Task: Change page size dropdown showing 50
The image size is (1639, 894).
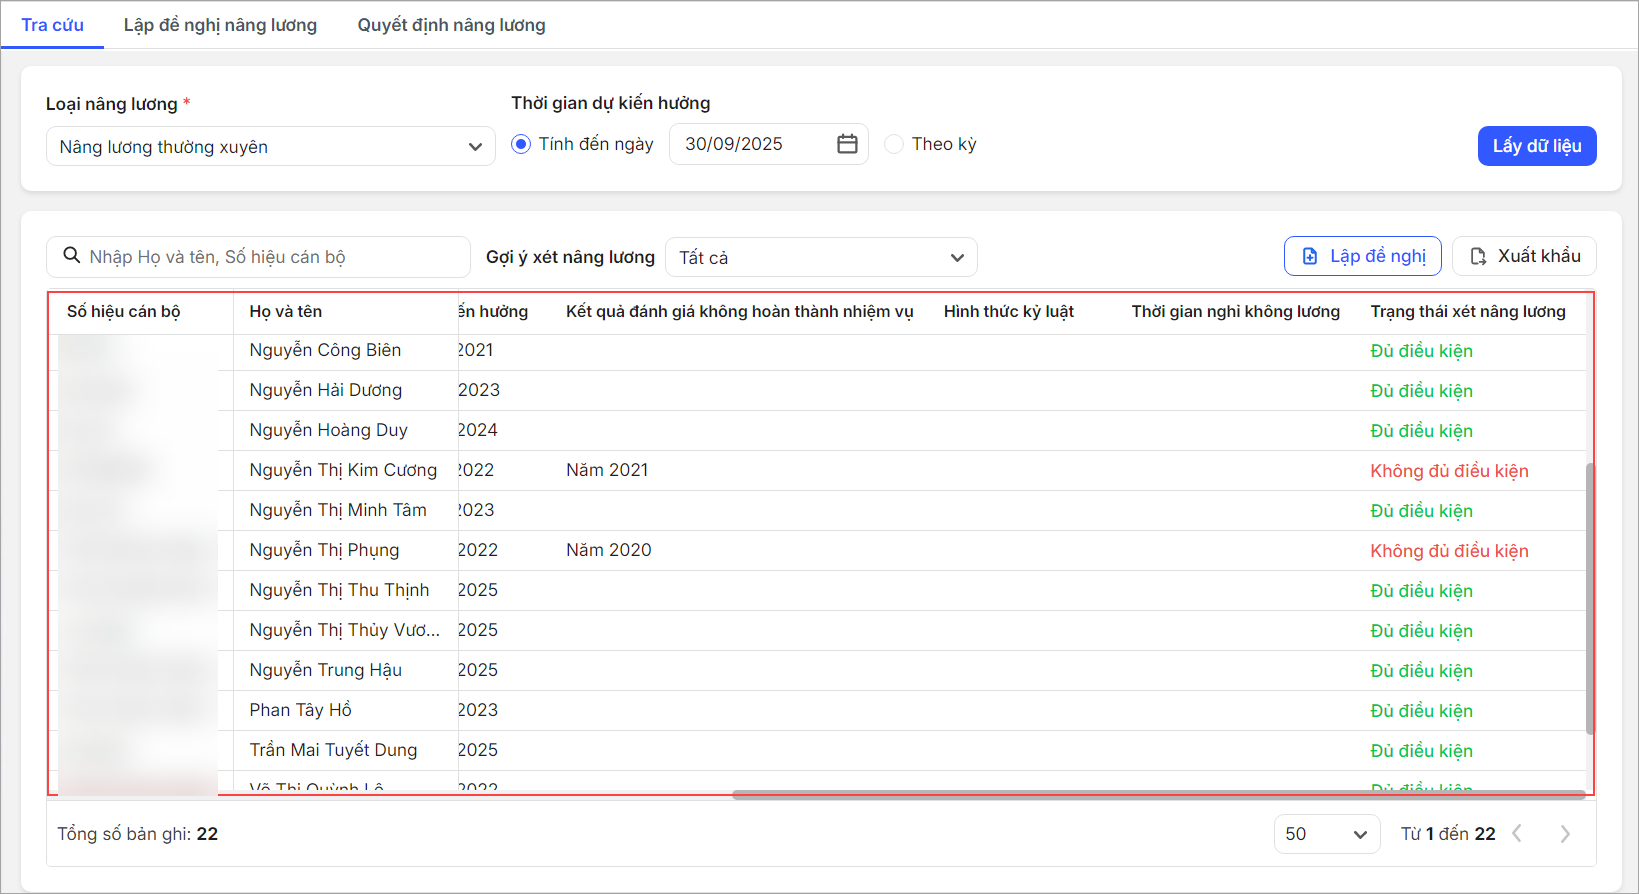Action: coord(1326,834)
